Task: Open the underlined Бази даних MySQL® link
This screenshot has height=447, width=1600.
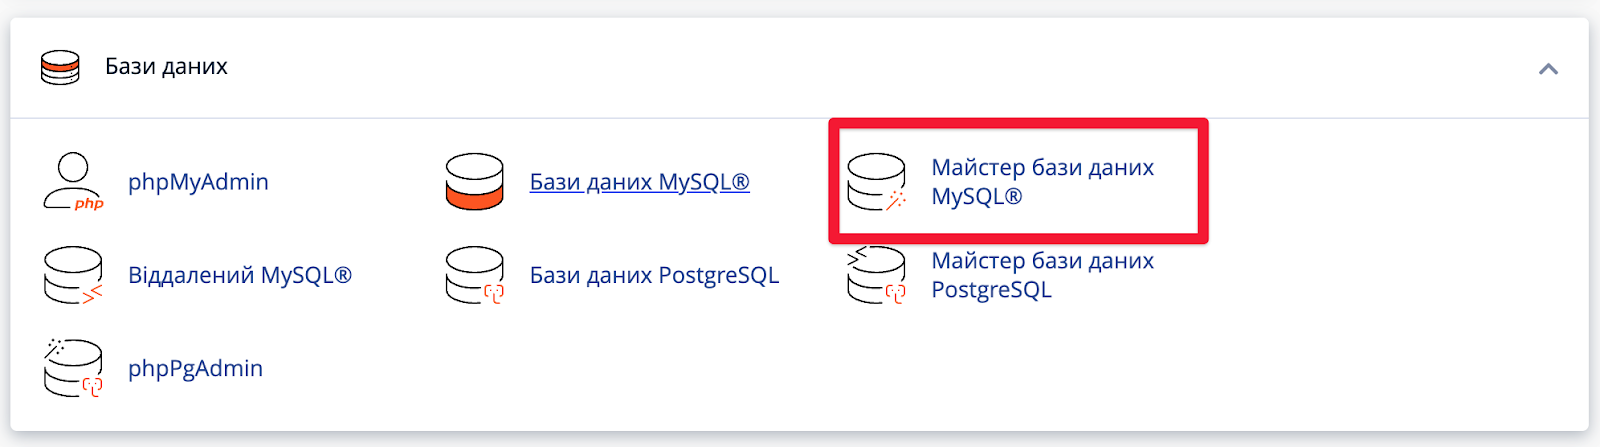Action: 639,182
